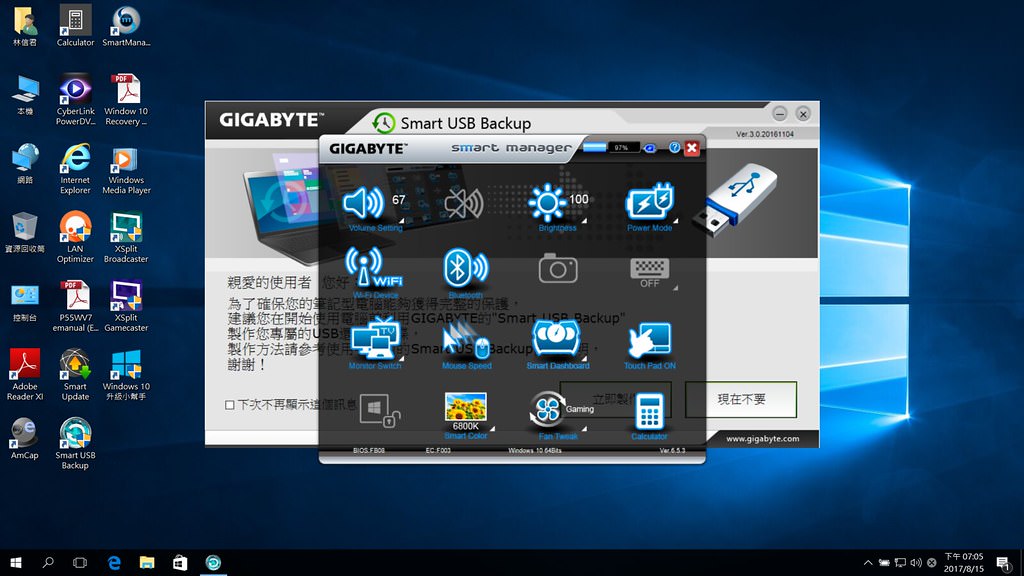
Task: Open the Windows Start button
Action: (x=16, y=562)
